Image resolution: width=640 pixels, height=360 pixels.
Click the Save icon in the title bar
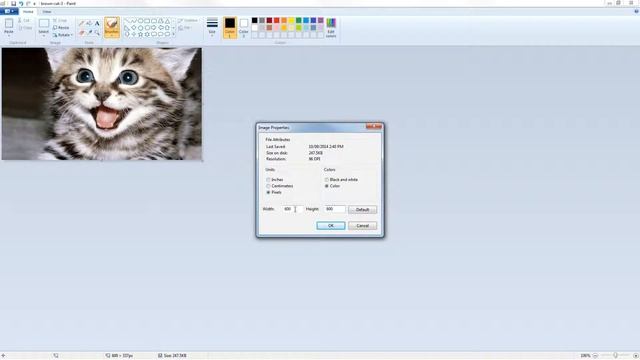tap(13, 3)
